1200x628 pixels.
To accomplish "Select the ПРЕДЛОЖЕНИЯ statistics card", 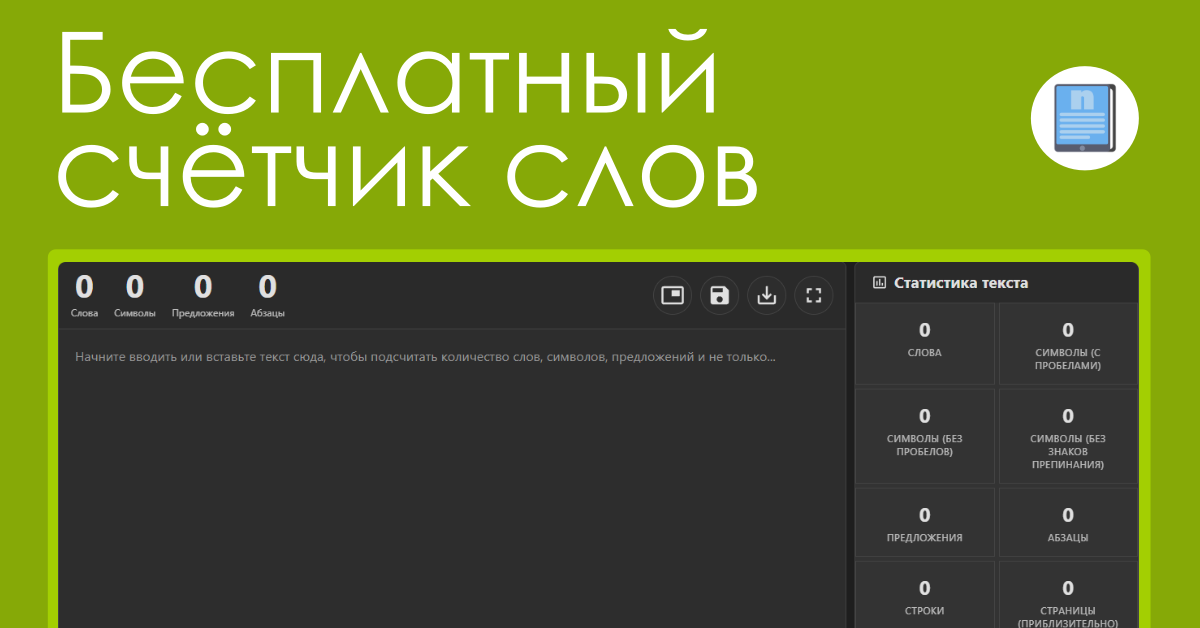I will coord(925,522).
